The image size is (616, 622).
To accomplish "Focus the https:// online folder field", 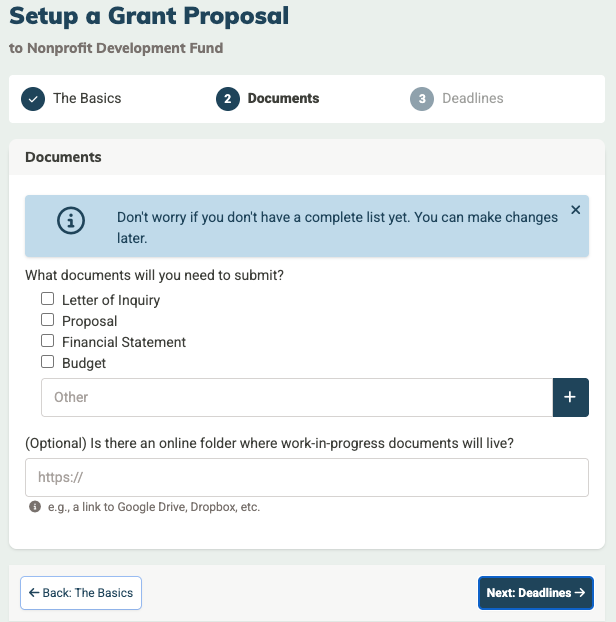I will pos(307,477).
